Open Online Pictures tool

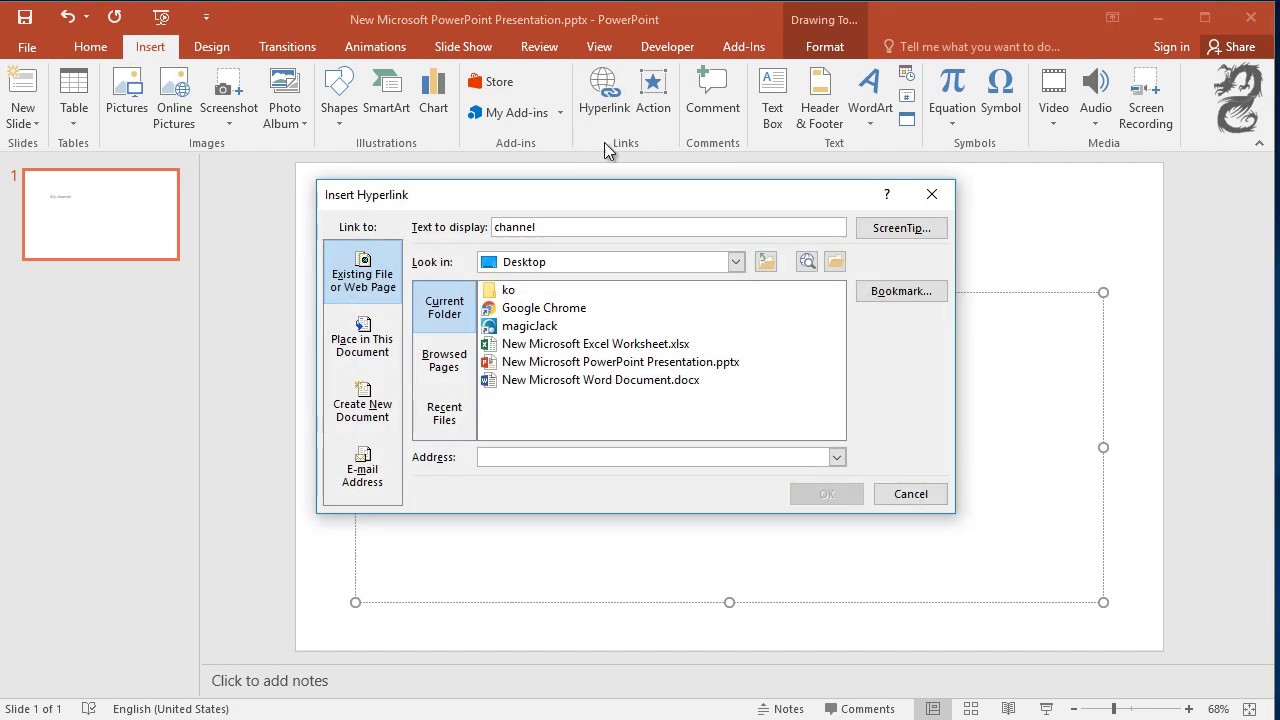click(x=174, y=99)
